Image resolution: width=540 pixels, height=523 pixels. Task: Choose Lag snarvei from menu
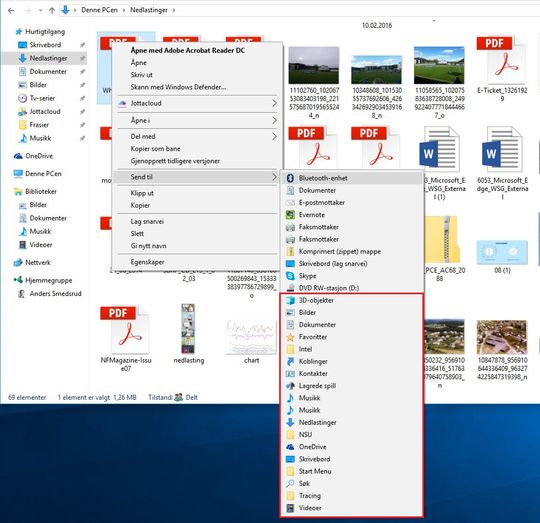[147, 221]
